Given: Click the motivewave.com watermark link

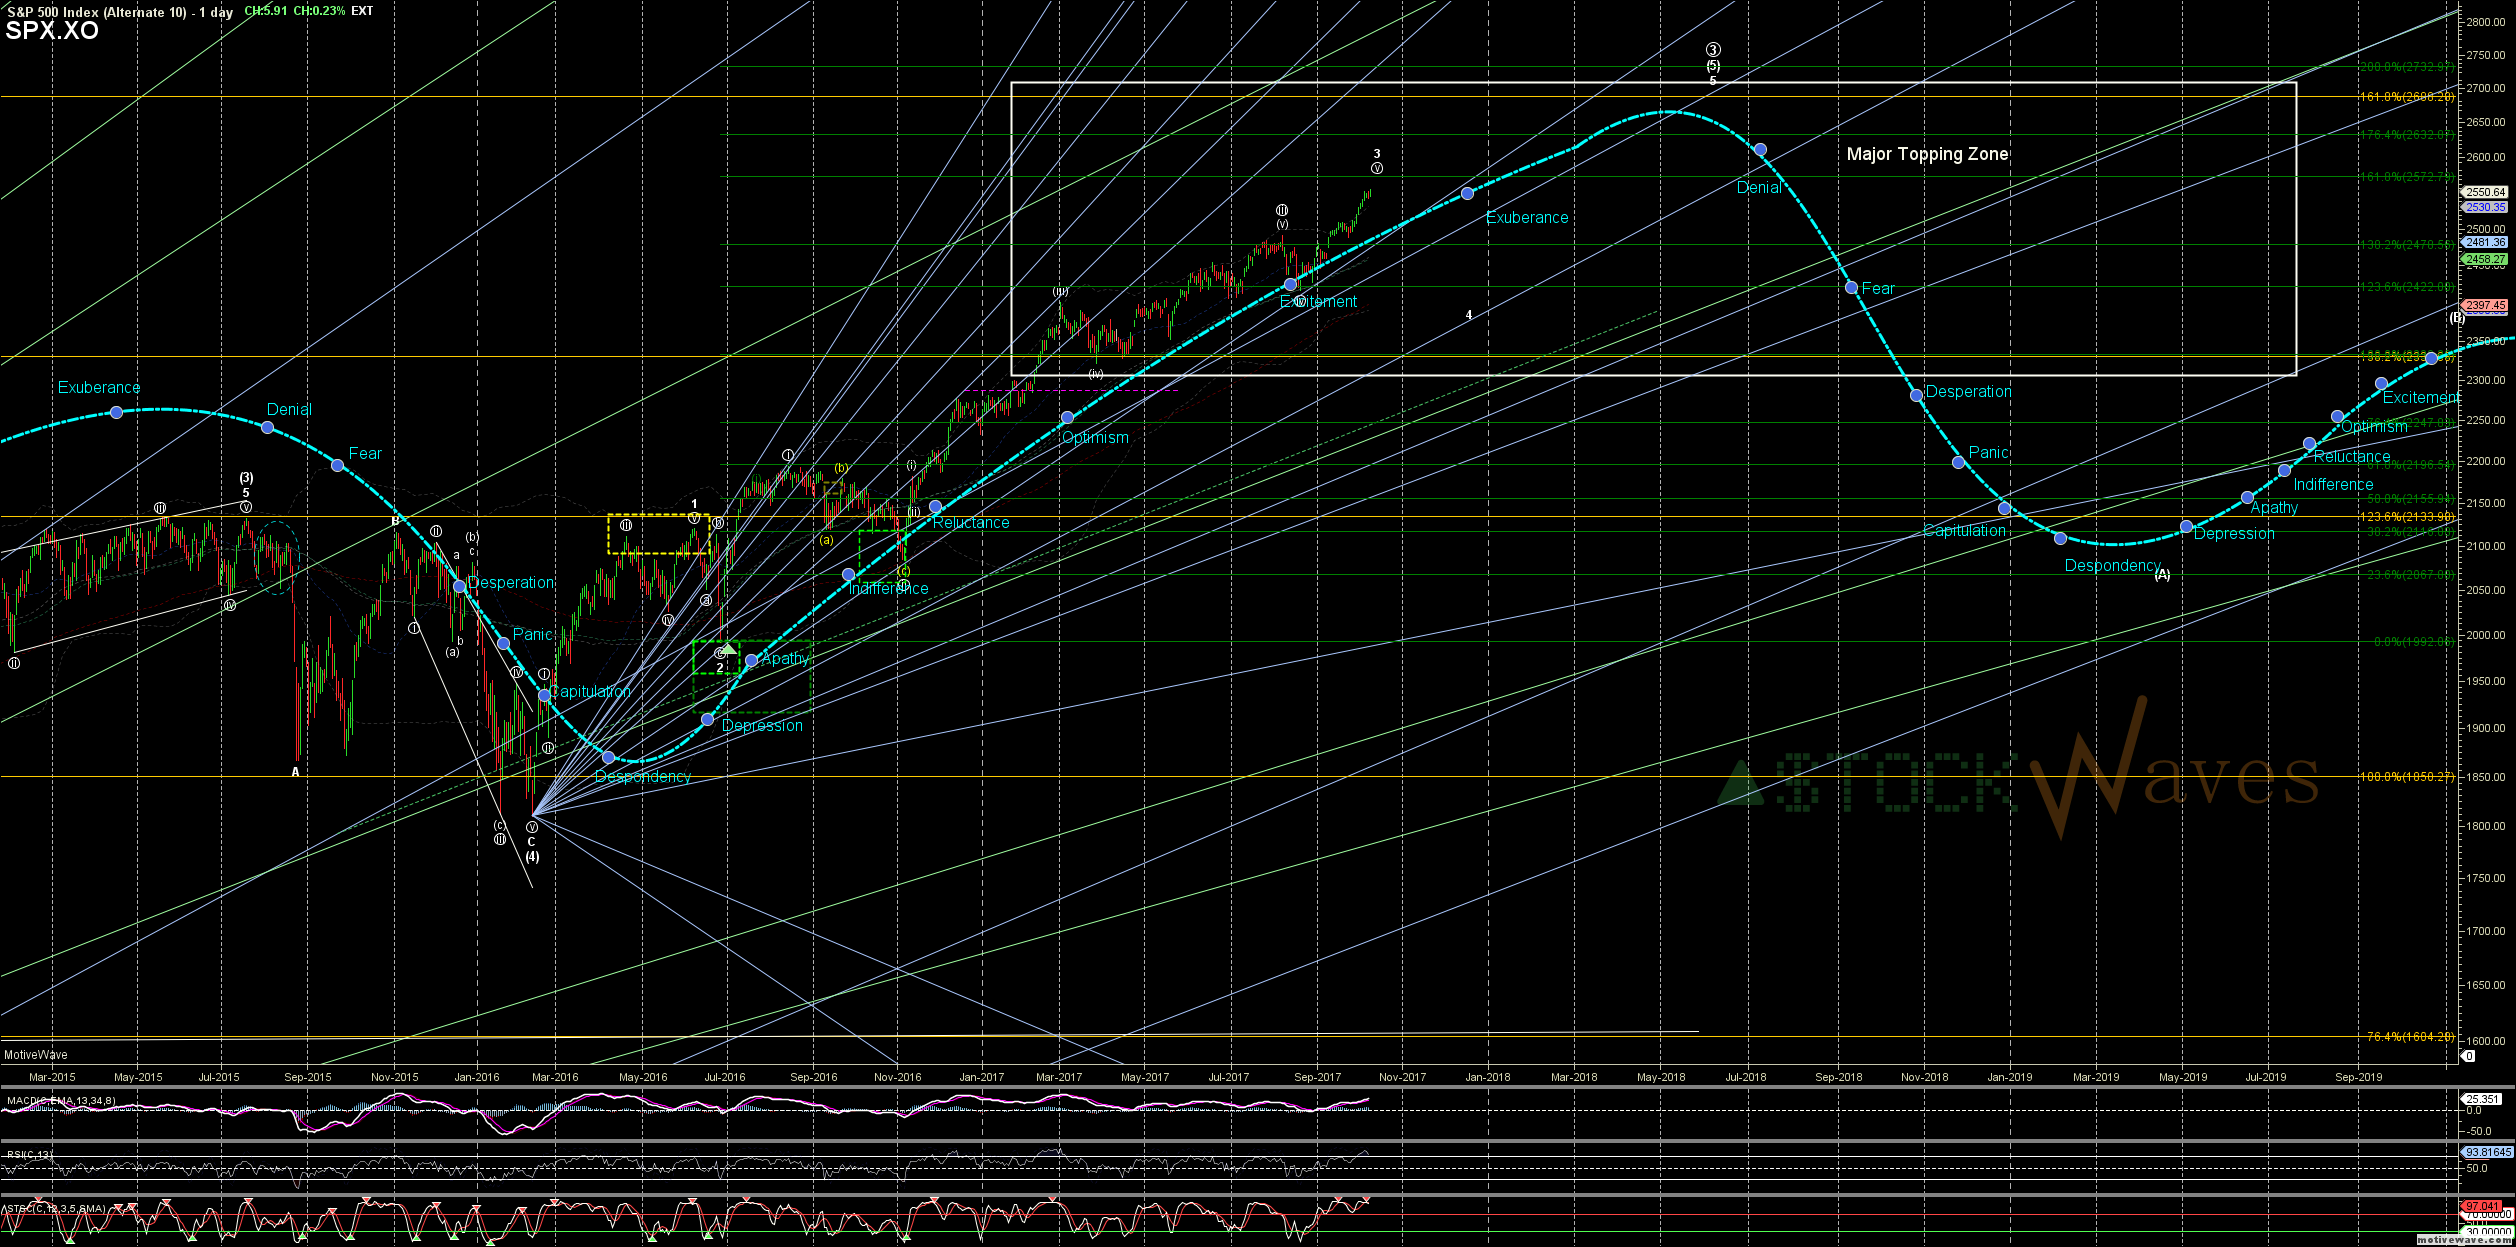Looking at the screenshot, I should [x=2463, y=1240].
